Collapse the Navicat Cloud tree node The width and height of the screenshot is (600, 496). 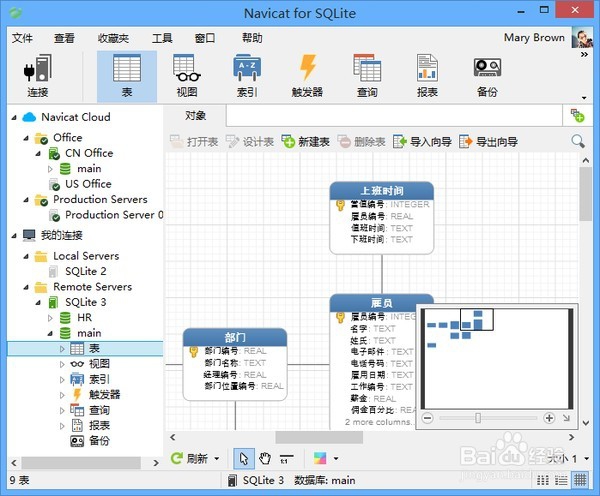tap(14, 117)
